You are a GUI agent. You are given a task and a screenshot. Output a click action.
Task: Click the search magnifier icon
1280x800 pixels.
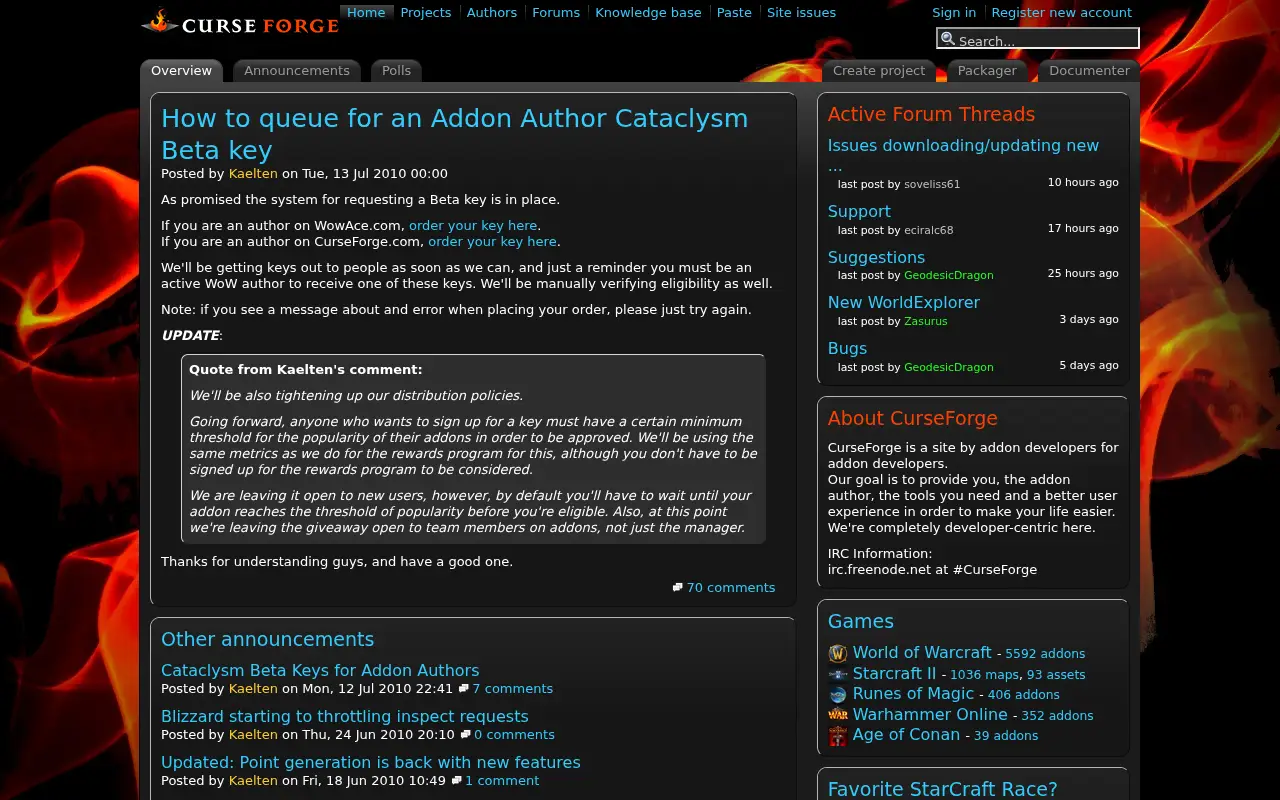(x=948, y=39)
